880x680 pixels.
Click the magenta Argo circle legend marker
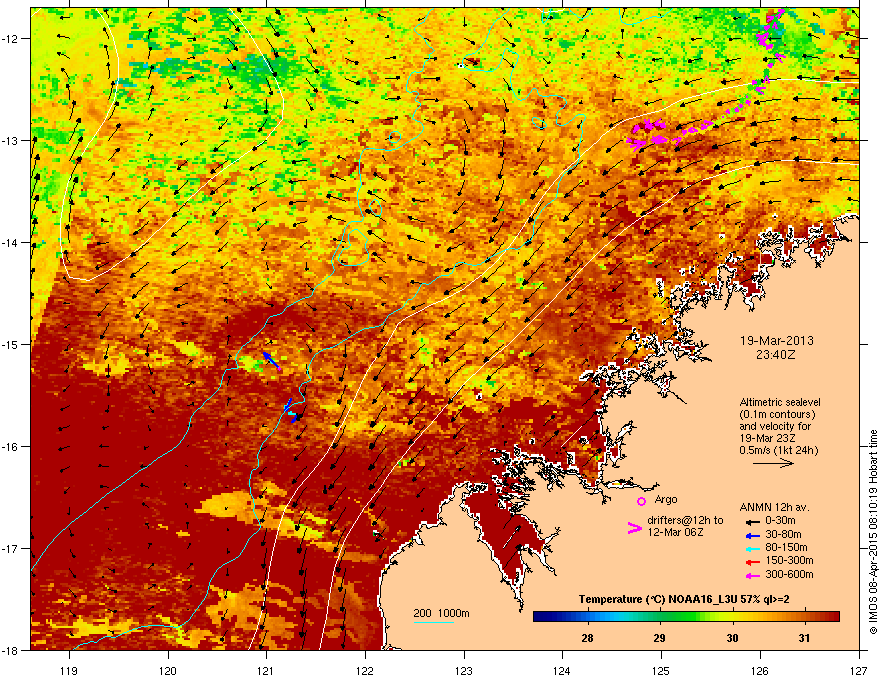tap(641, 501)
